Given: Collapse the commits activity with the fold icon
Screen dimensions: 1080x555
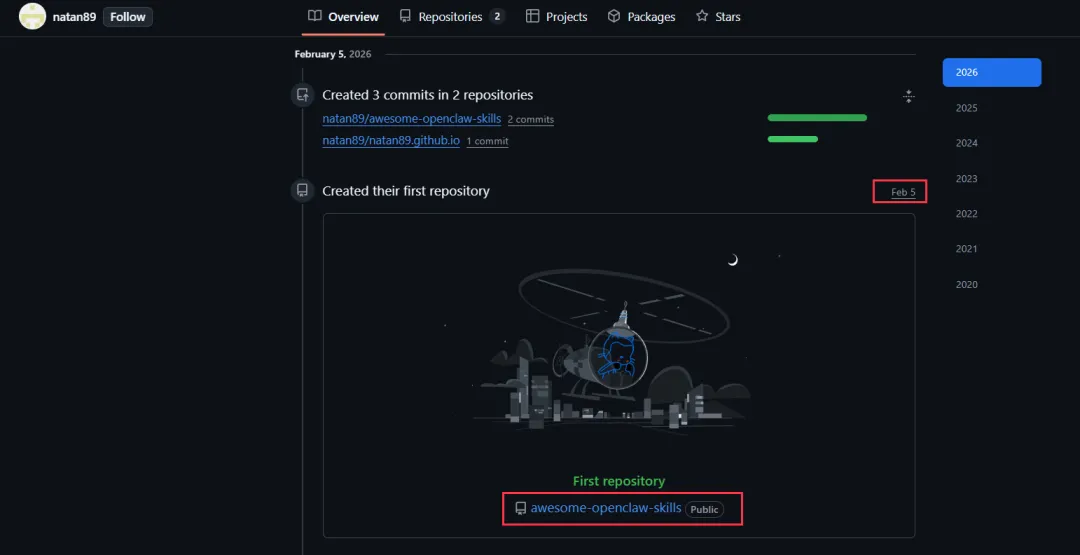Looking at the screenshot, I should (x=908, y=96).
